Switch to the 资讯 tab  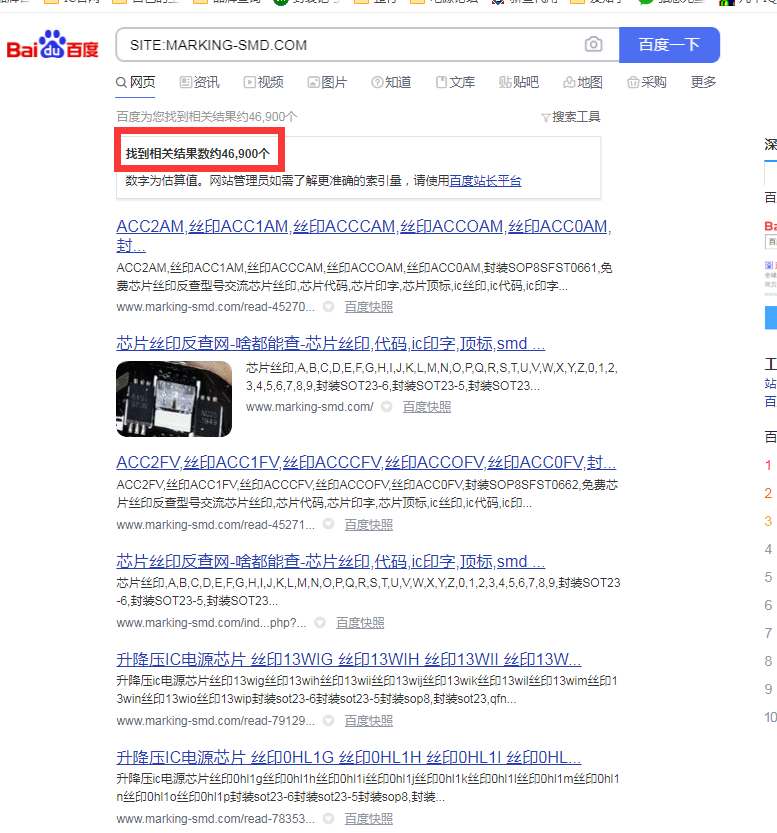tap(199, 82)
